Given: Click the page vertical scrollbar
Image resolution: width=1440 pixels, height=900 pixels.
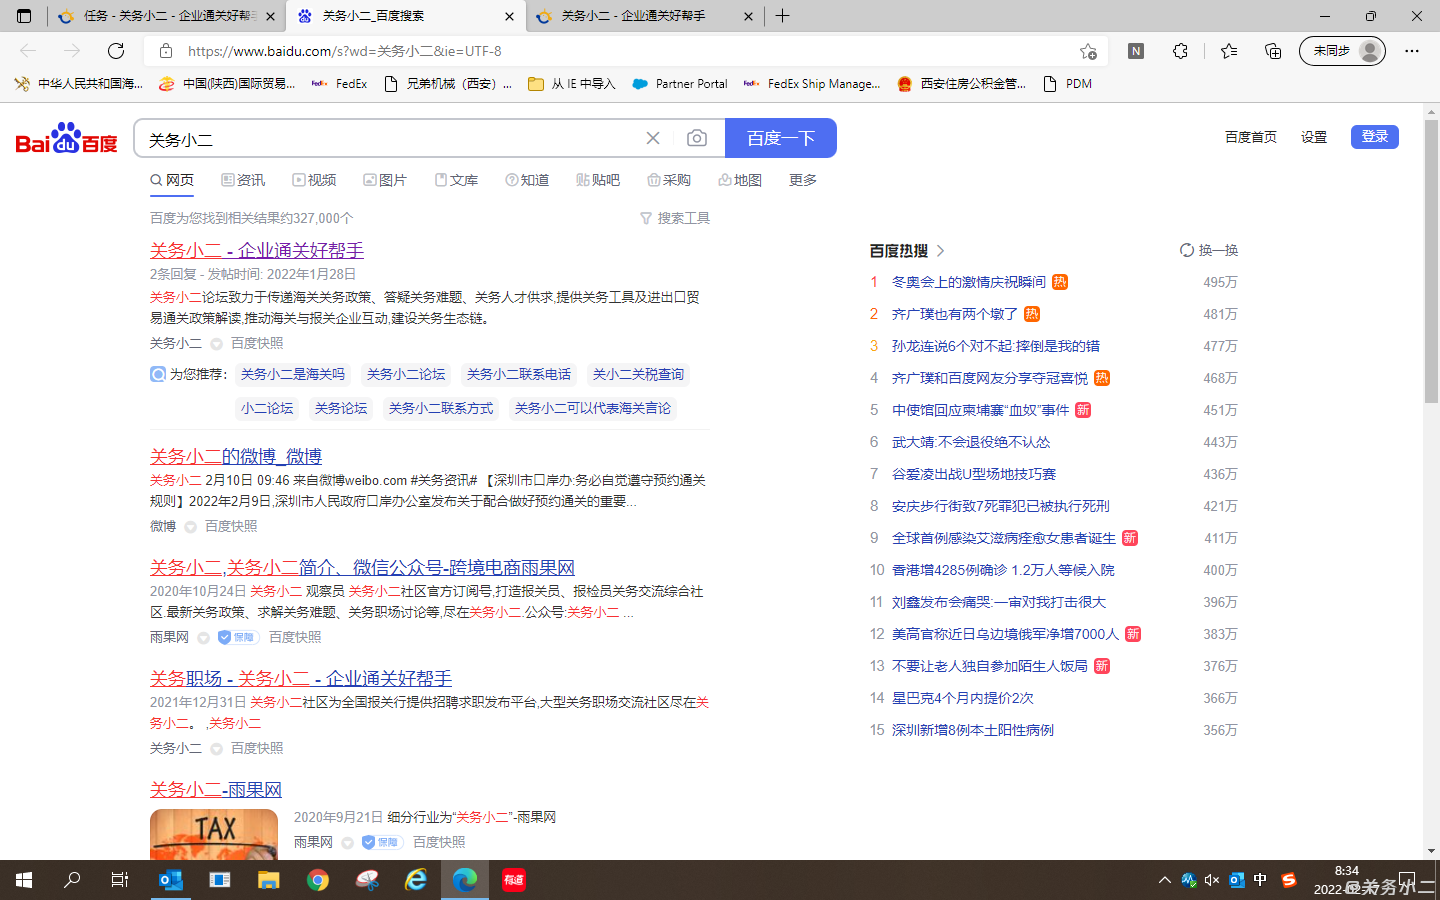Looking at the screenshot, I should [x=1431, y=262].
